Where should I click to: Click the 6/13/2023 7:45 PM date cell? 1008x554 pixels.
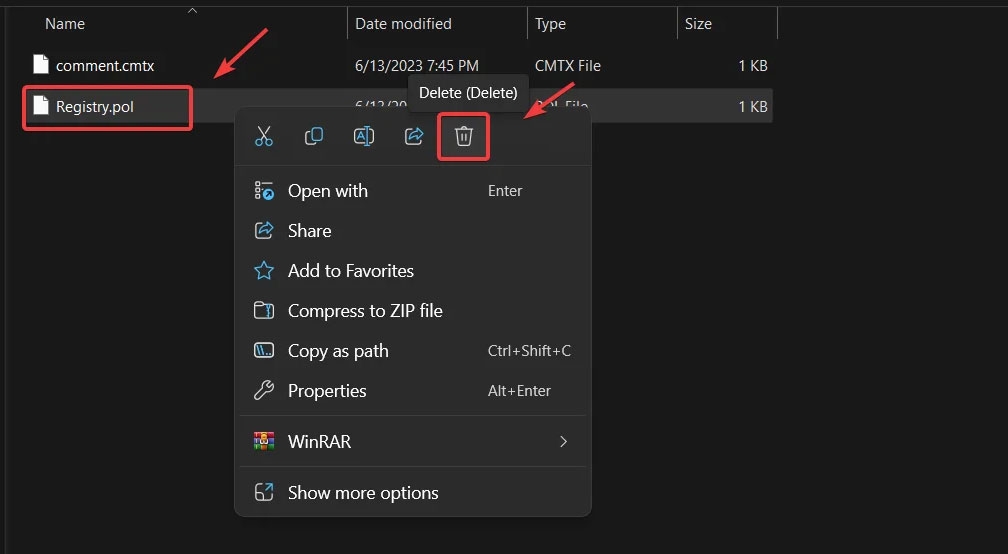(x=417, y=66)
